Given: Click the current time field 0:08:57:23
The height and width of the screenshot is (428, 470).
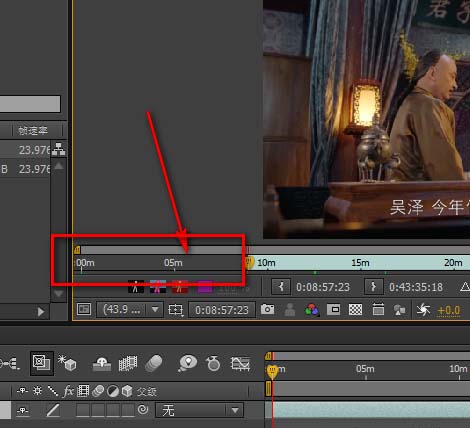Looking at the screenshot, I should coord(222,310).
